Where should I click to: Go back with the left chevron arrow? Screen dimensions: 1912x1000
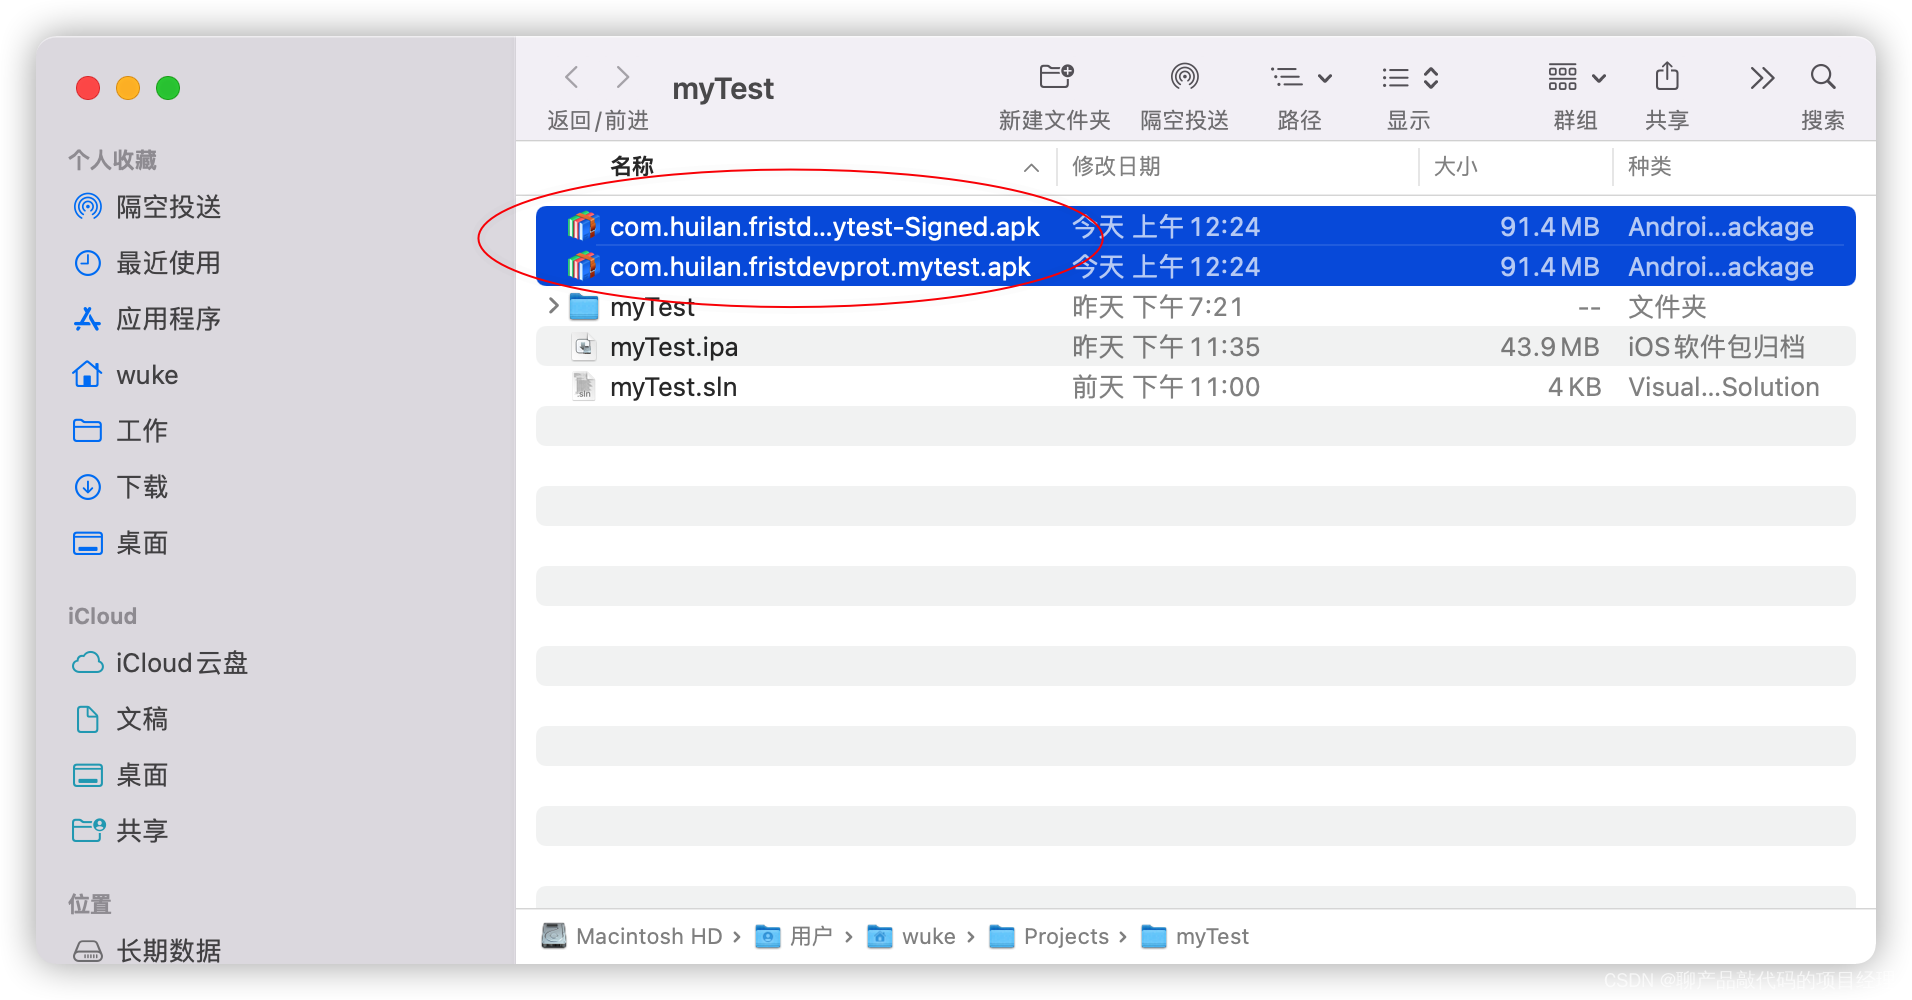(x=572, y=77)
